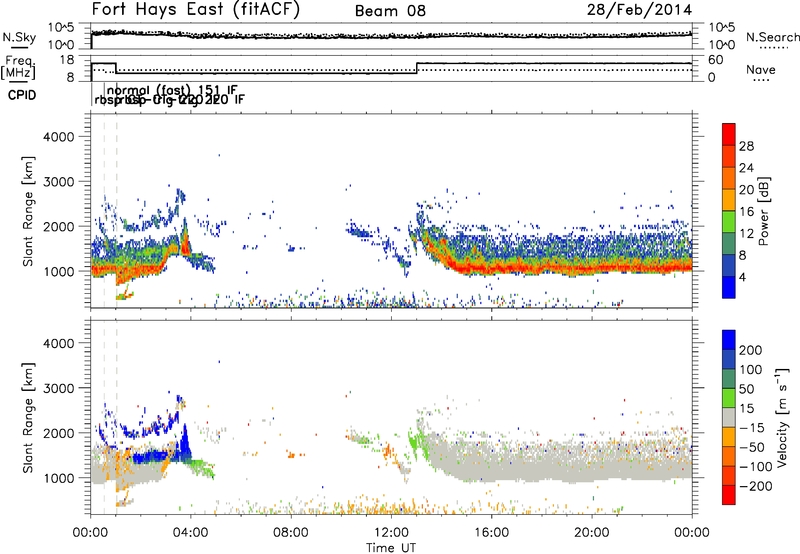This screenshot has width=800, height=554.
Task: Click the 'Time UT' x-axis label
Action: tap(391, 548)
